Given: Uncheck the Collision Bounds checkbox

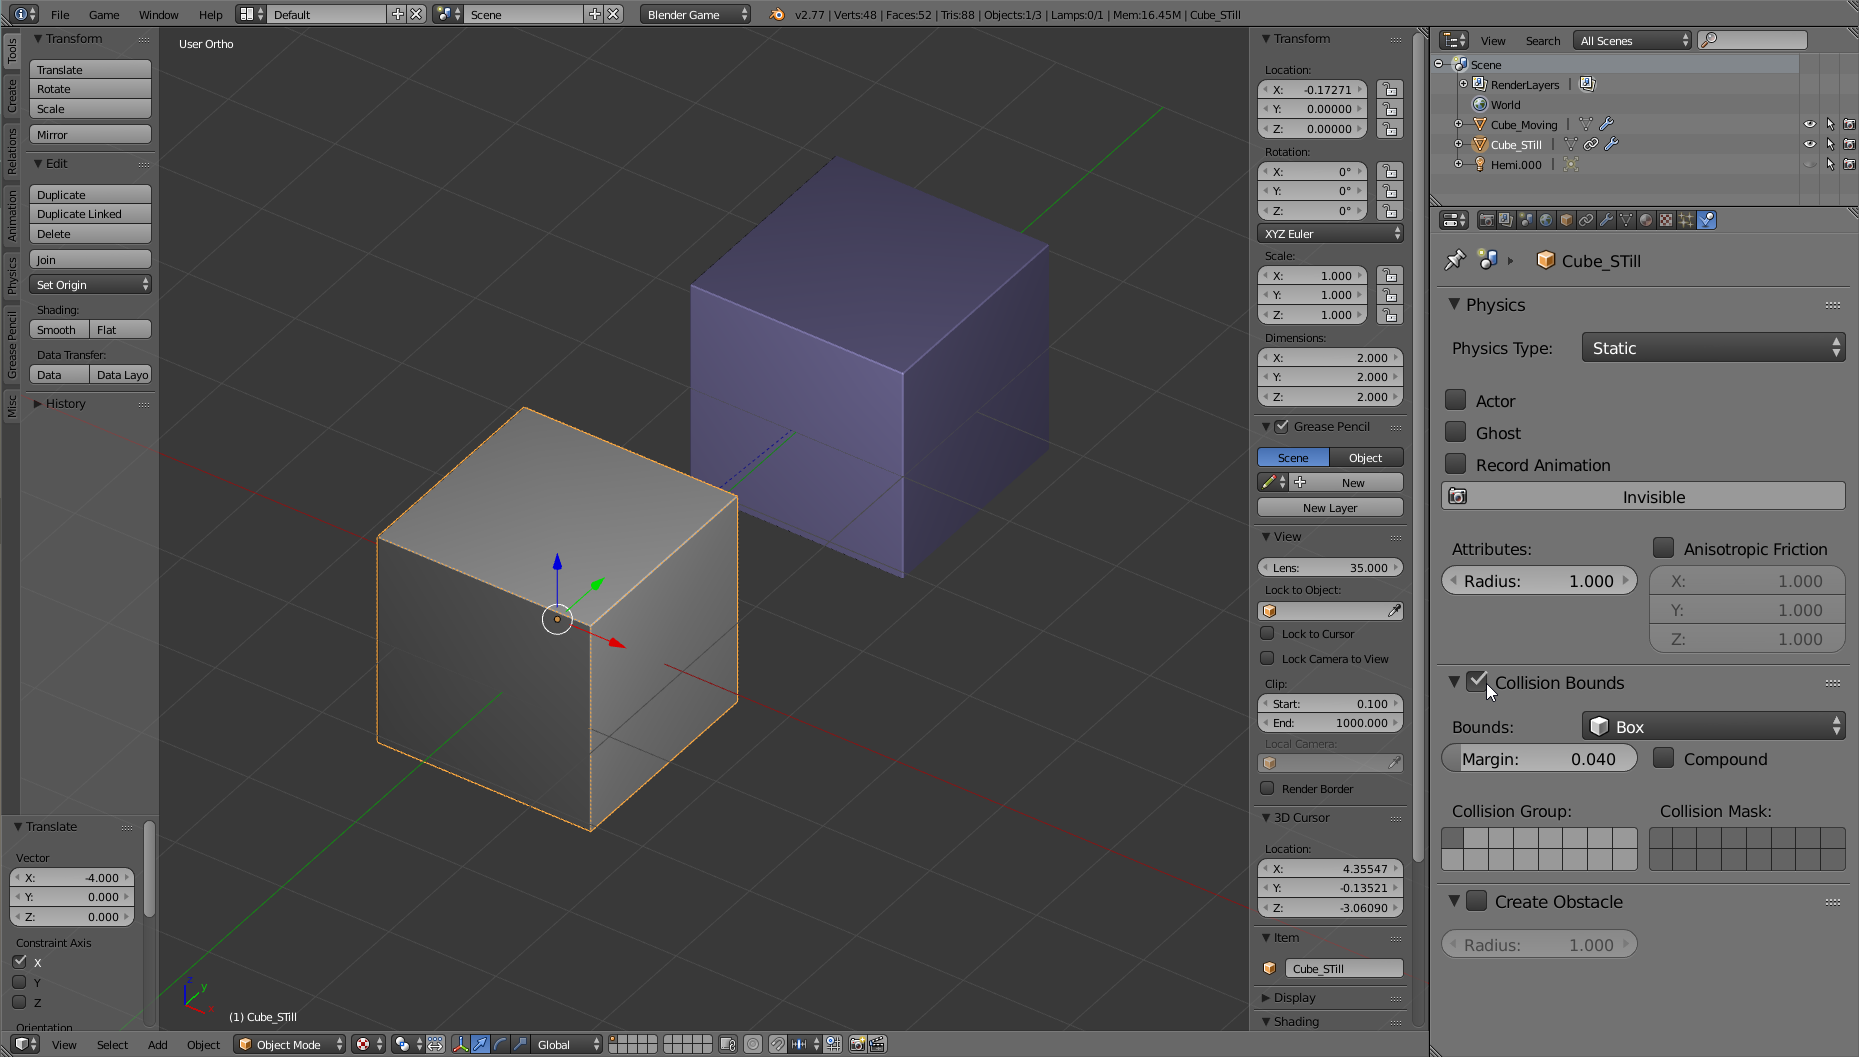Looking at the screenshot, I should click(x=1477, y=682).
